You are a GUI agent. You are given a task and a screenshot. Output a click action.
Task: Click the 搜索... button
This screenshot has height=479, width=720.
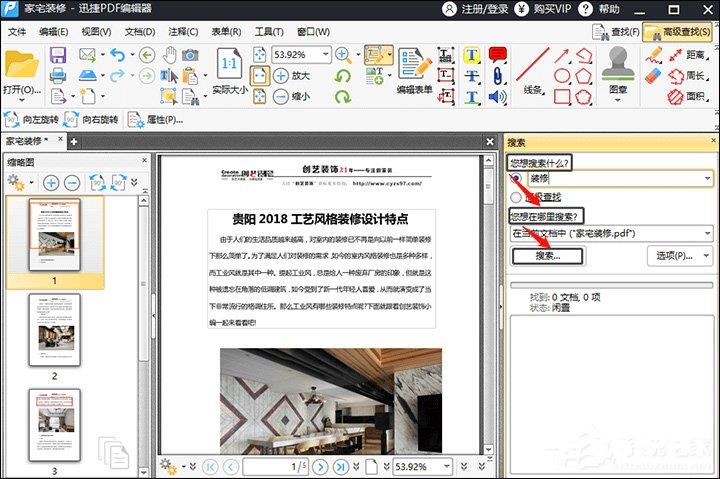click(547, 255)
